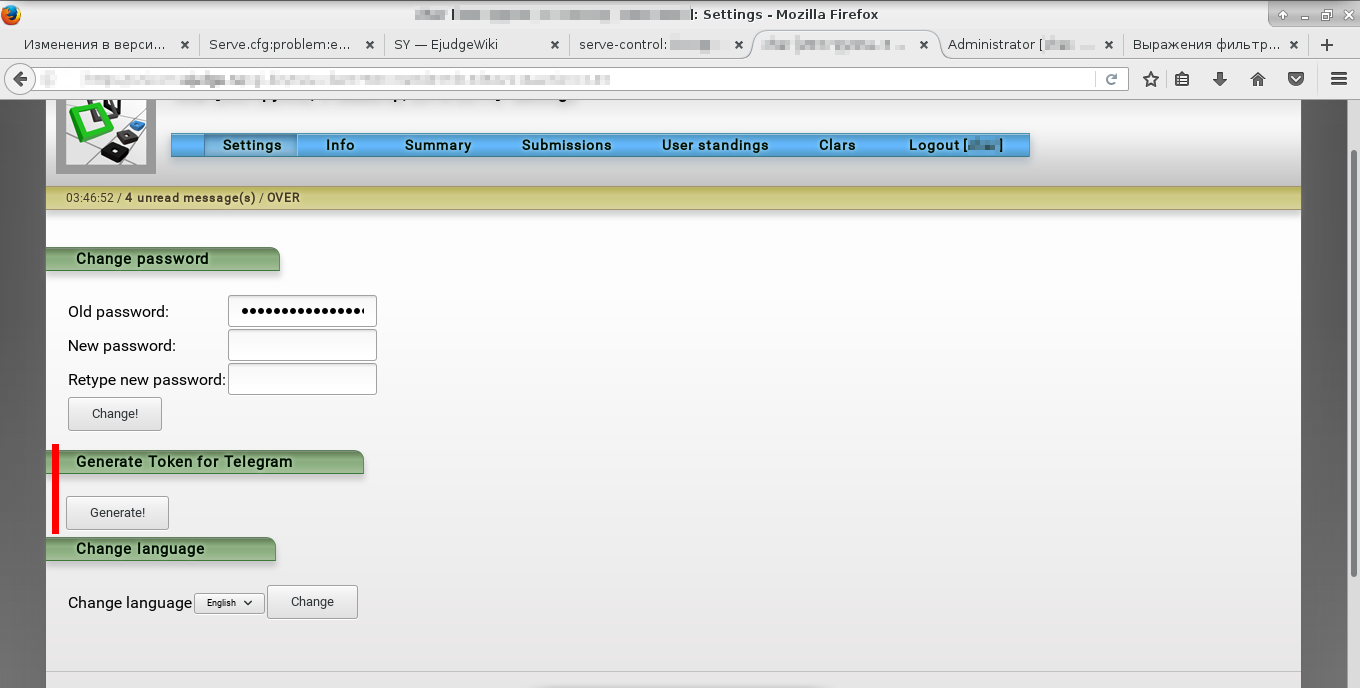Open a new tab with plus button
This screenshot has height=688, width=1360.
pos(1327,45)
